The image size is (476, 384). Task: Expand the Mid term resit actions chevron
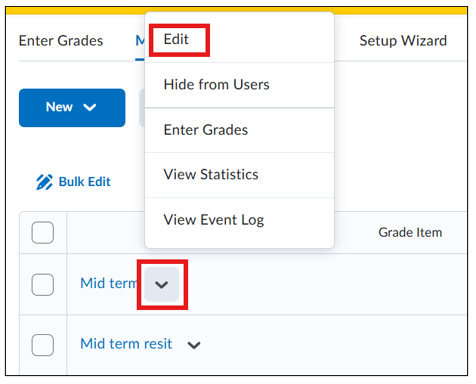(x=194, y=345)
